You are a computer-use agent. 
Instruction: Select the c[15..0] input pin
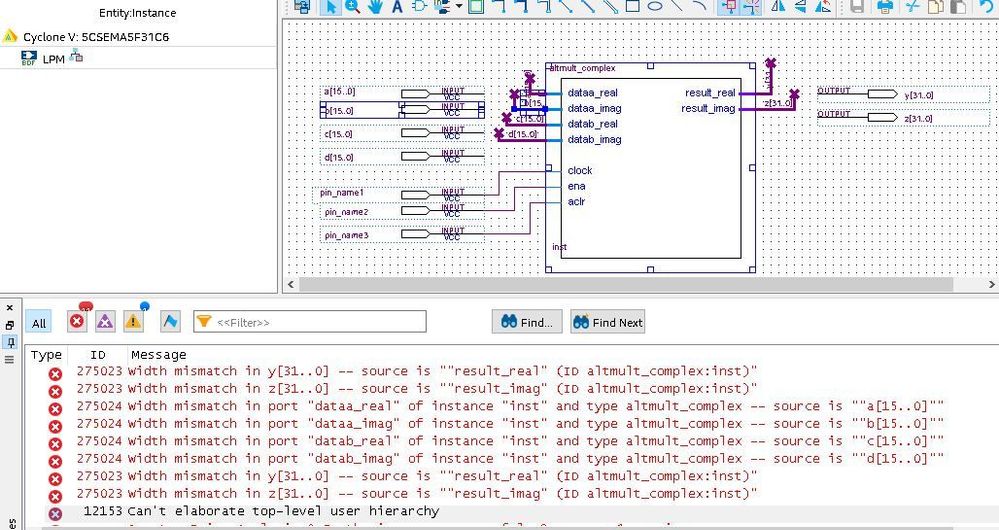tap(402, 134)
